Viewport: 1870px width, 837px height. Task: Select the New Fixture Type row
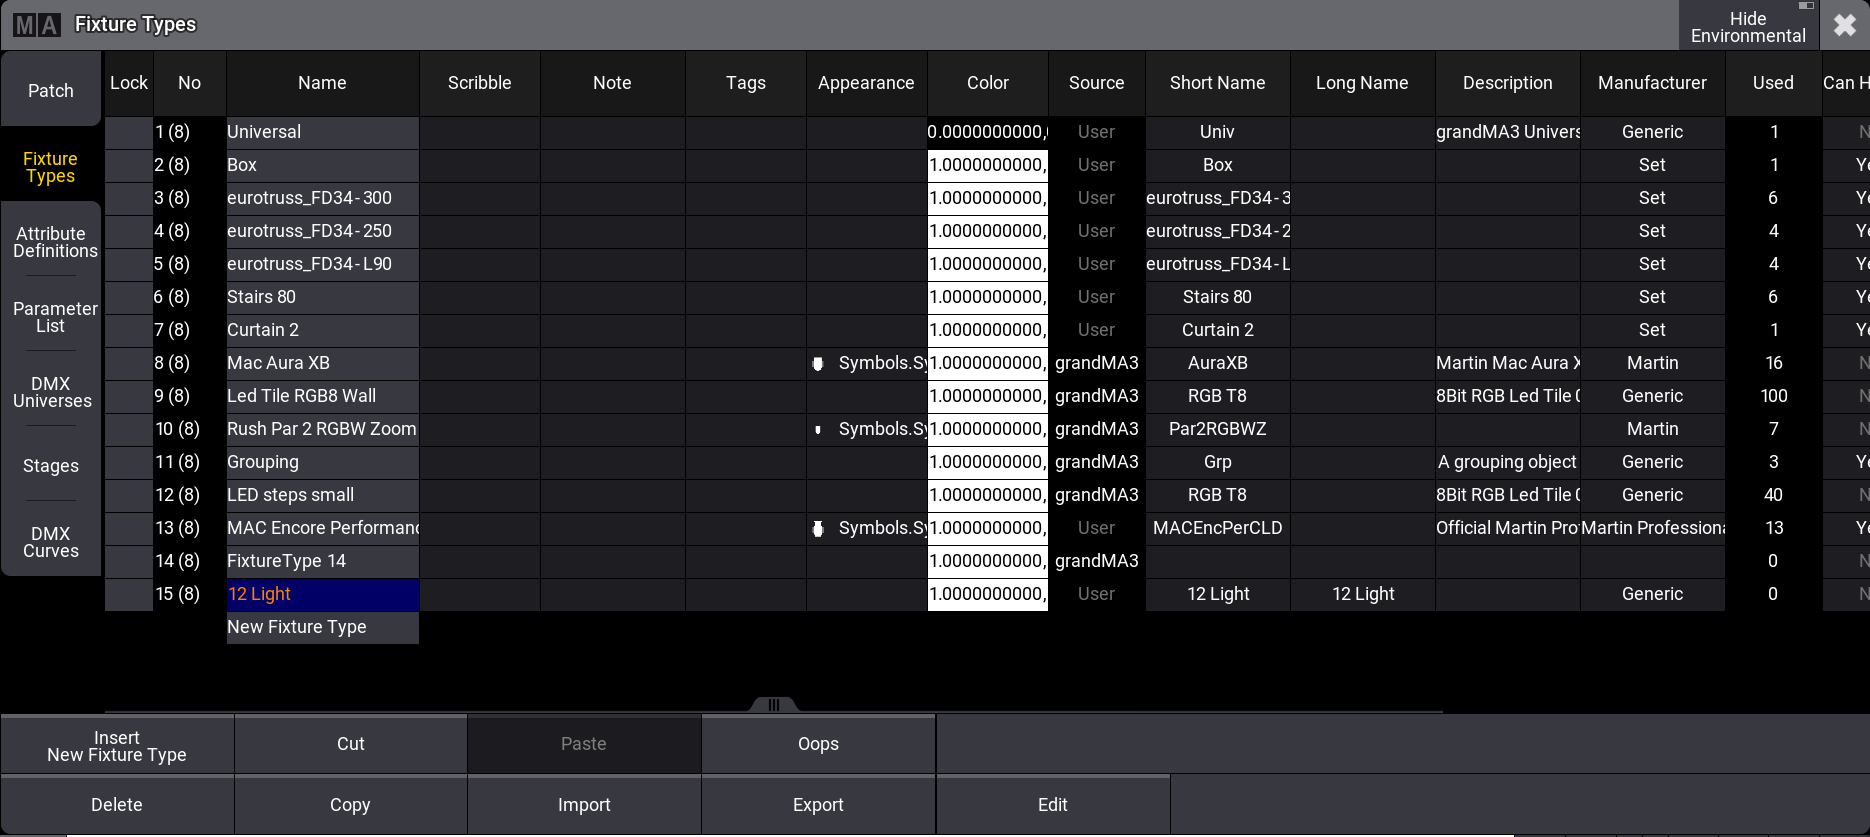tap(322, 627)
